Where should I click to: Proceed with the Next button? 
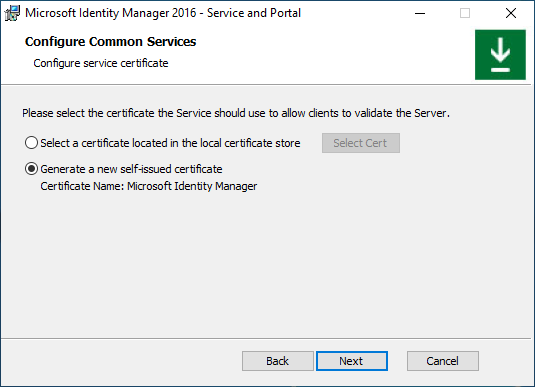pyautogui.click(x=352, y=361)
